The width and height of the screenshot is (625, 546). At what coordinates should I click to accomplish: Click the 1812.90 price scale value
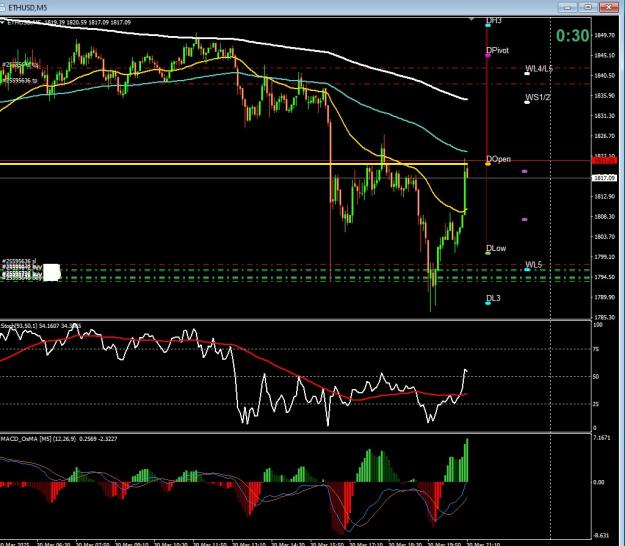(604, 196)
